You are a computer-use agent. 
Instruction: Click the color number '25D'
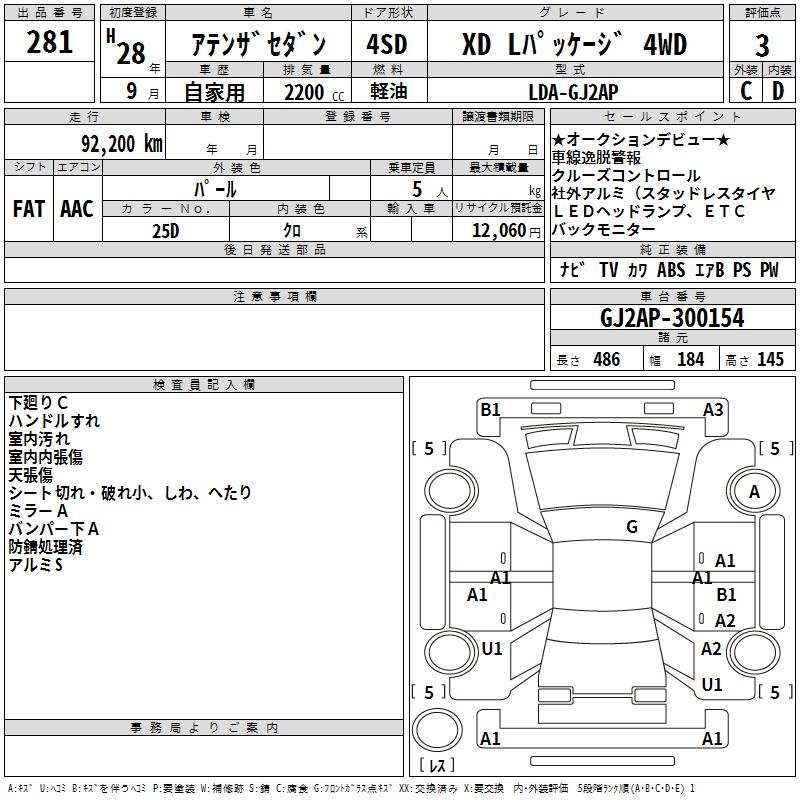click(166, 231)
